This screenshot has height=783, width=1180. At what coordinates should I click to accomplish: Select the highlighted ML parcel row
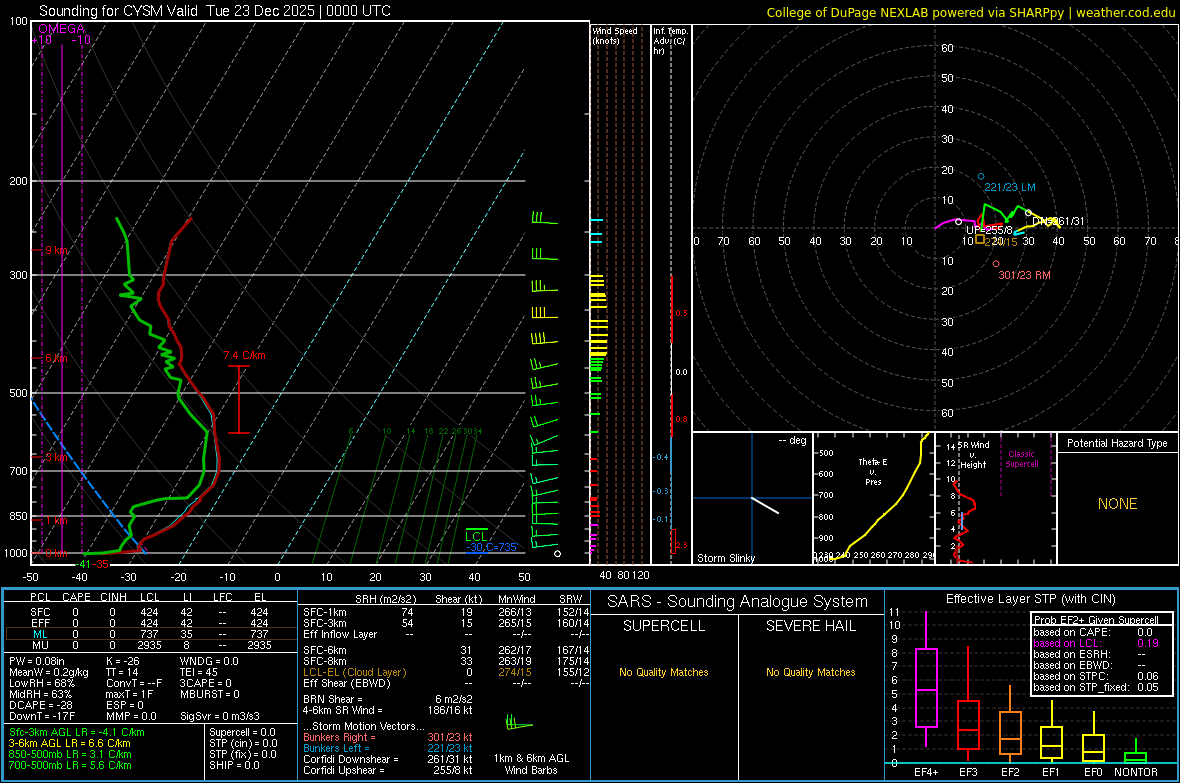coord(149,634)
